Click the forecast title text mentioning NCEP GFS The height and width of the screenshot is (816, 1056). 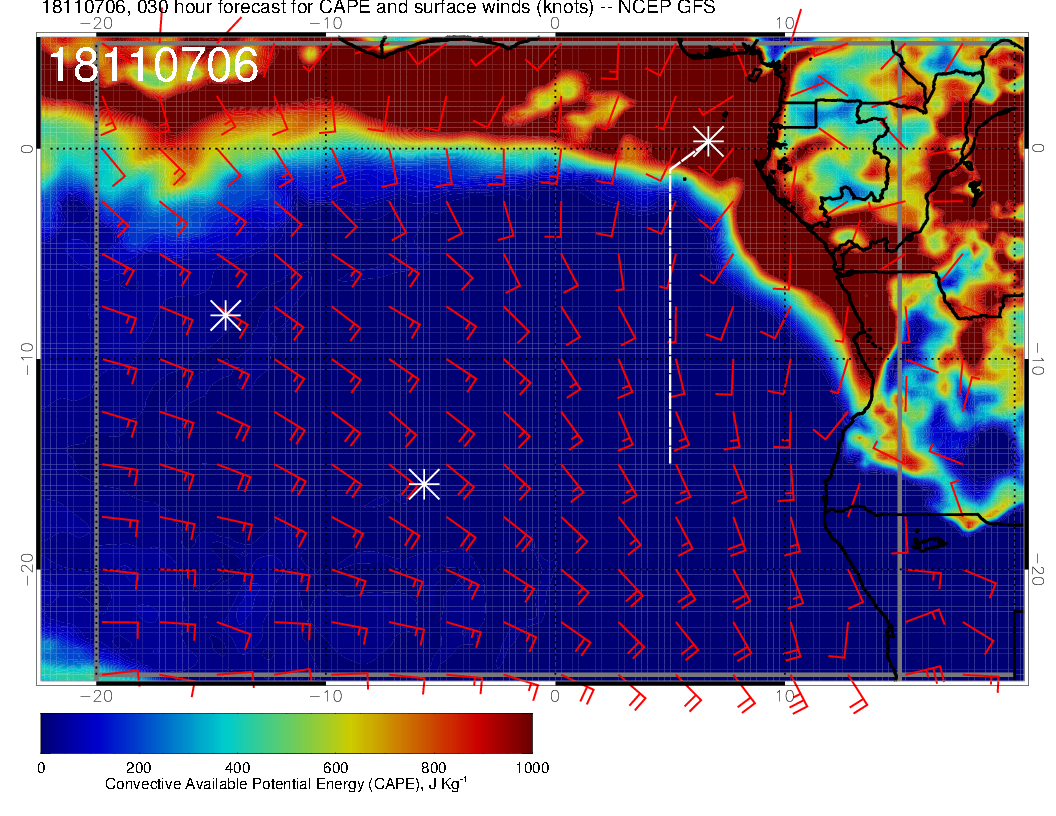pyautogui.click(x=378, y=7)
